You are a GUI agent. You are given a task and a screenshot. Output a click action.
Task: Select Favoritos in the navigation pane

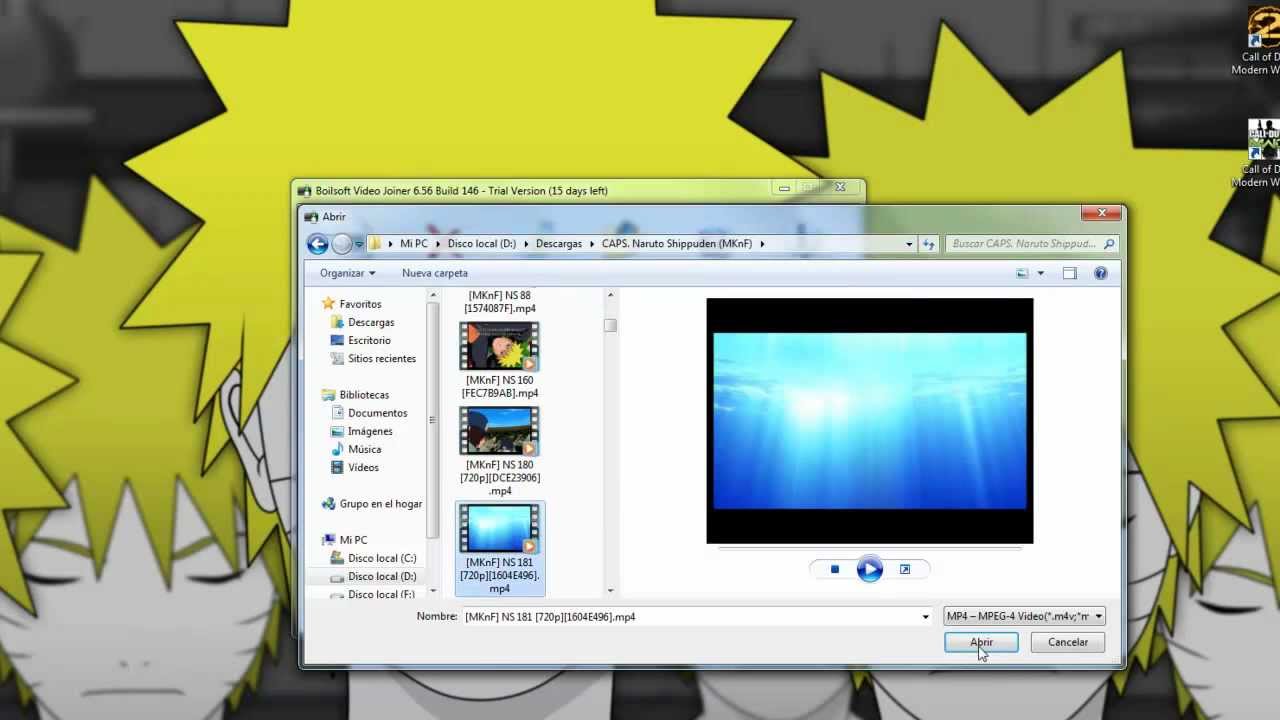coord(360,304)
